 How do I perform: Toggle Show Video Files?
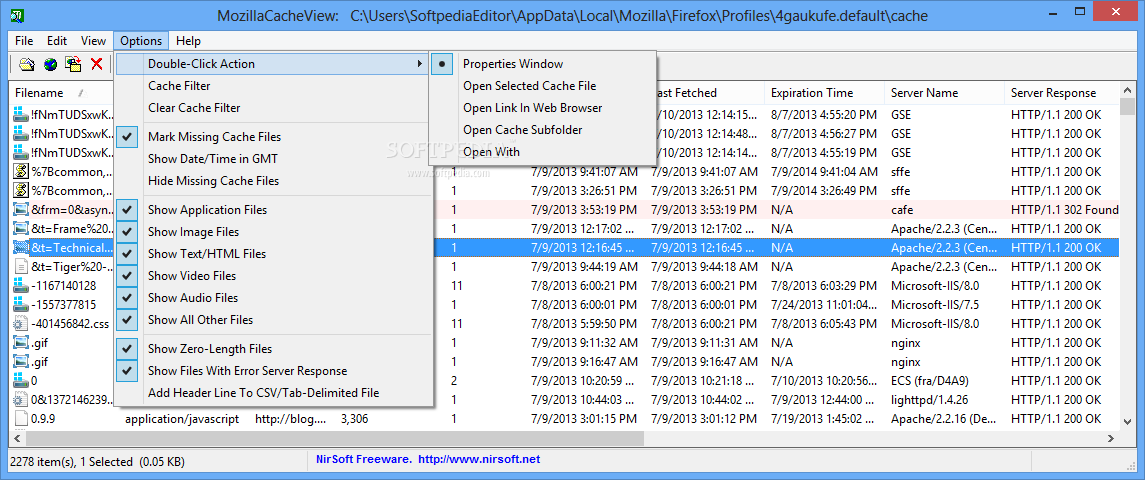pyautogui.click(x=274, y=275)
